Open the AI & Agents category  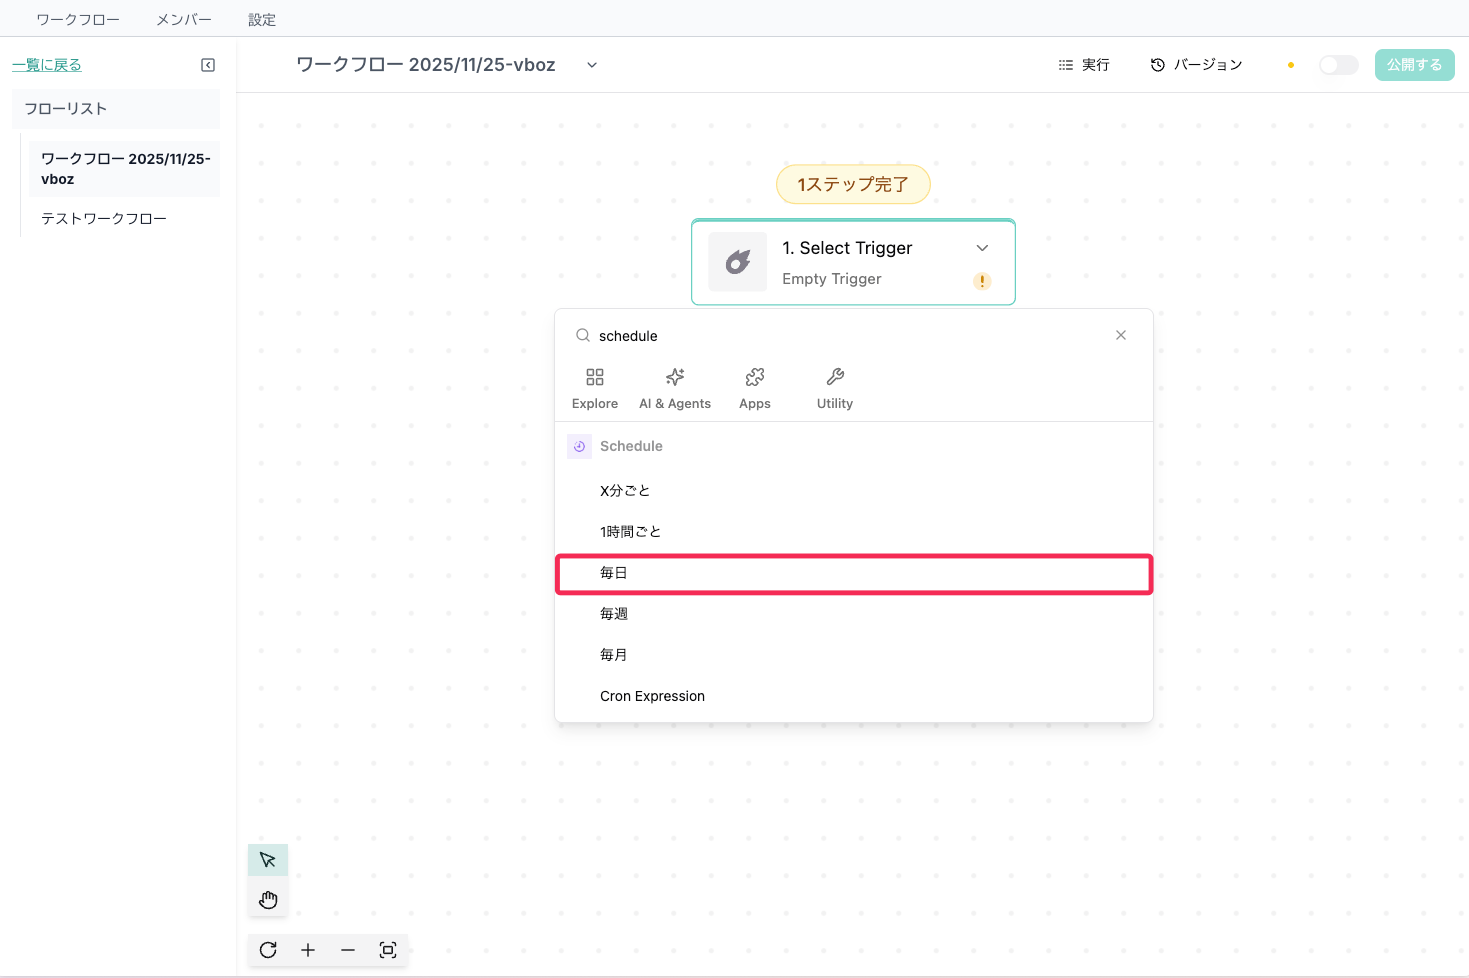tap(675, 388)
